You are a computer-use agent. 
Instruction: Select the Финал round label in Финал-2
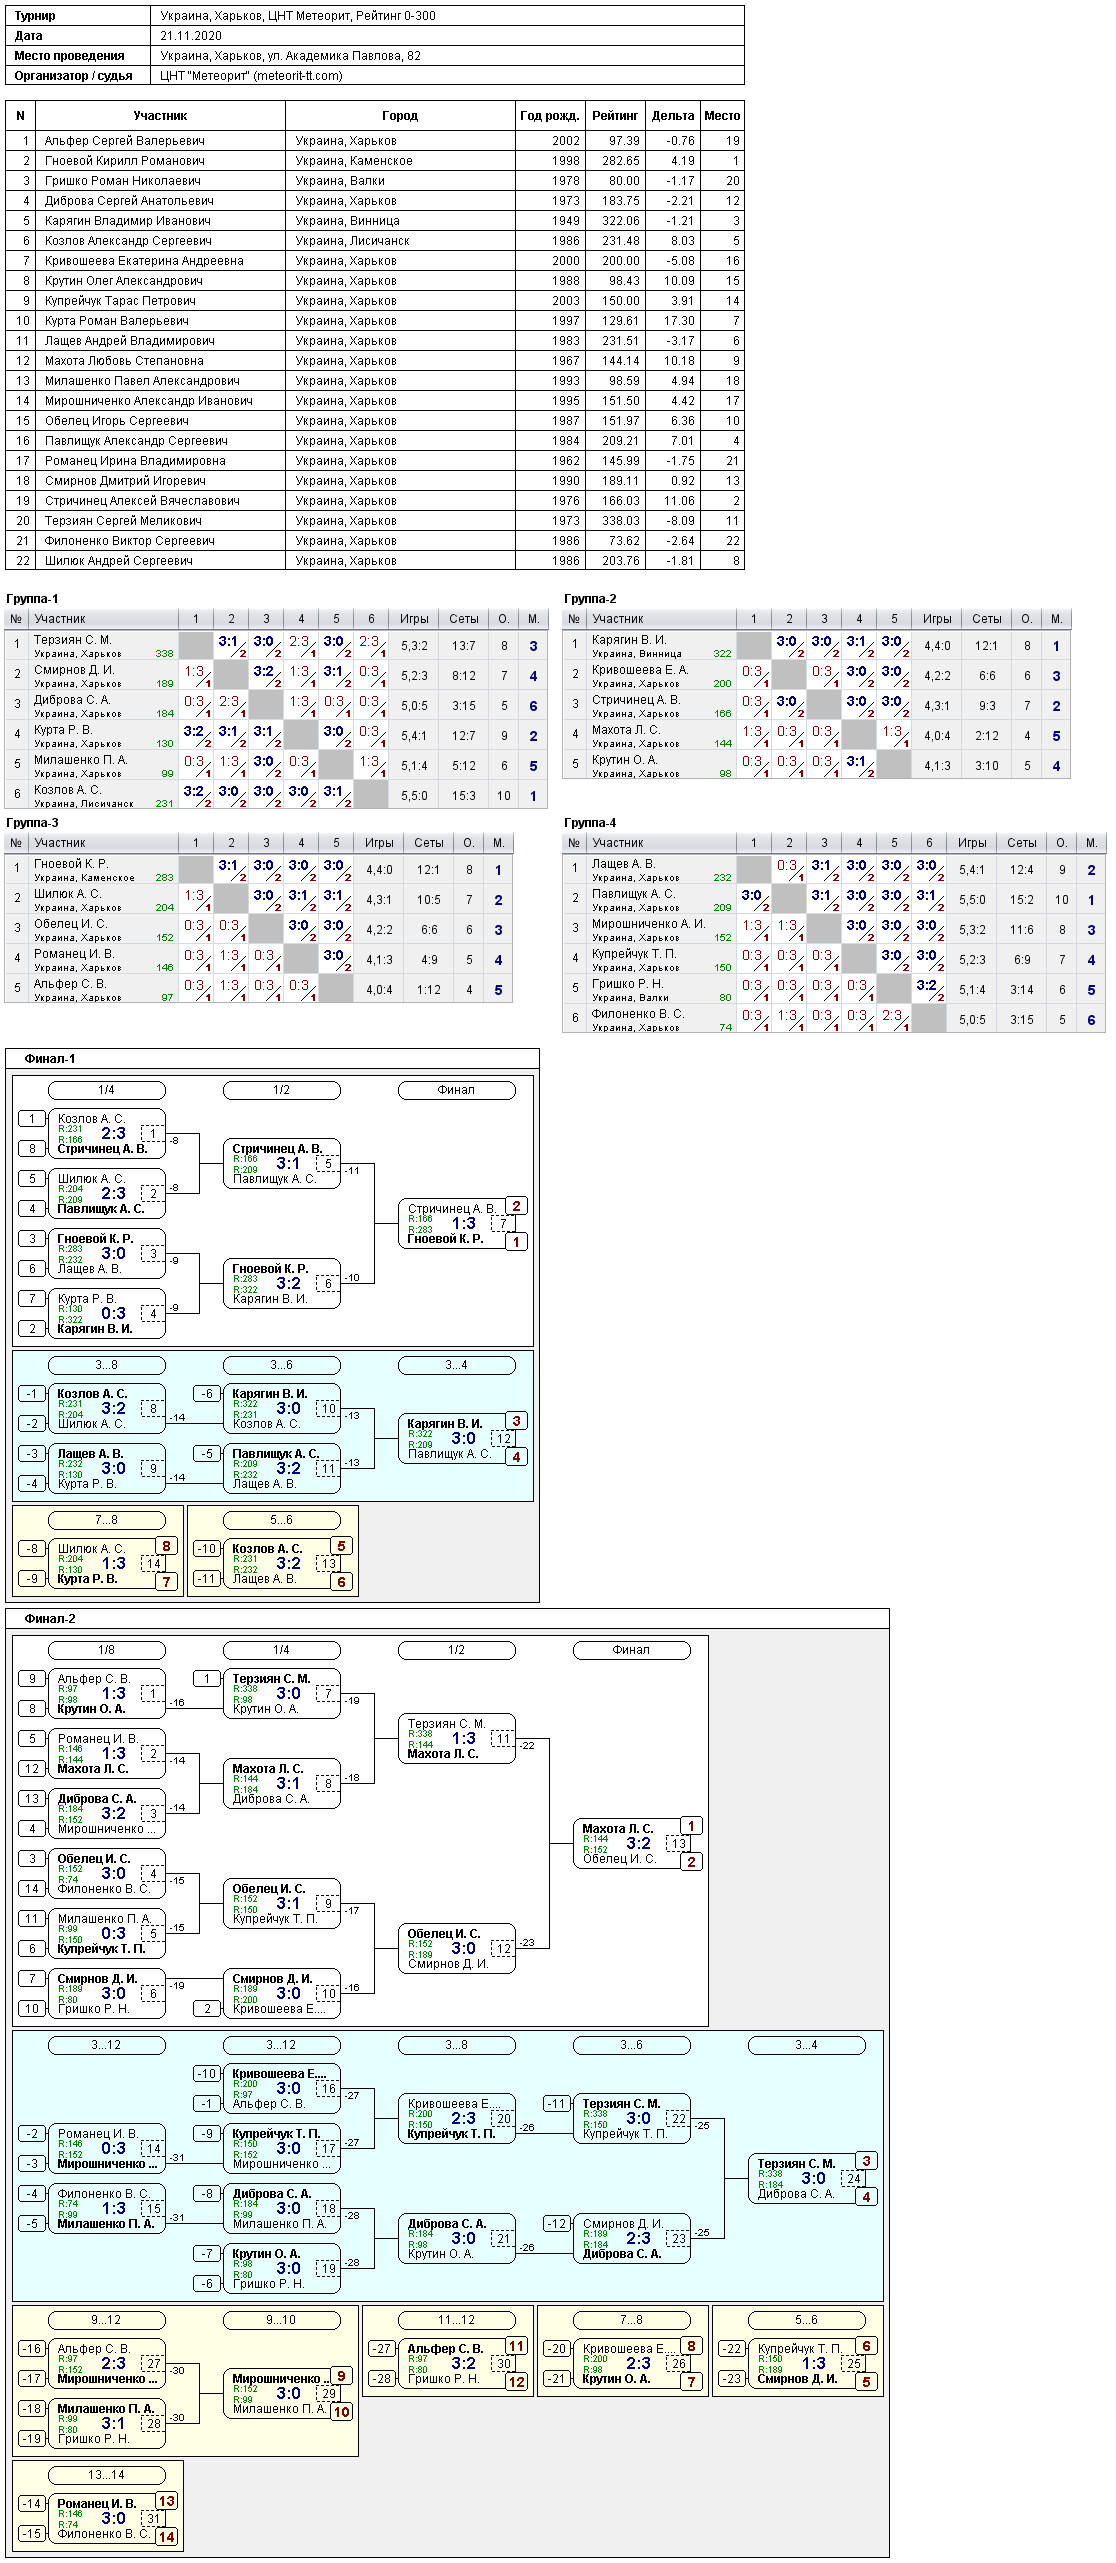(x=631, y=1650)
